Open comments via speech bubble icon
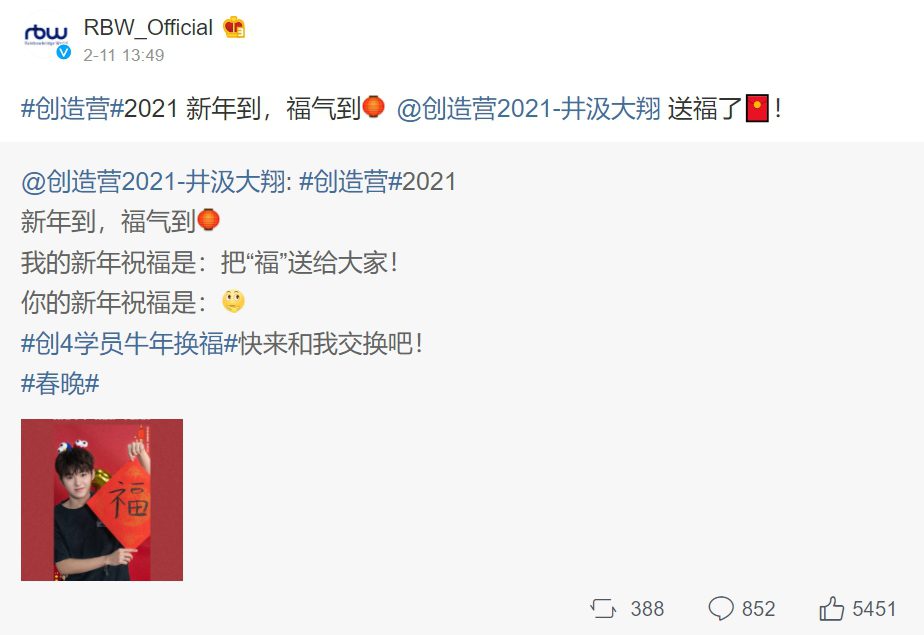The image size is (924, 635). point(721,608)
